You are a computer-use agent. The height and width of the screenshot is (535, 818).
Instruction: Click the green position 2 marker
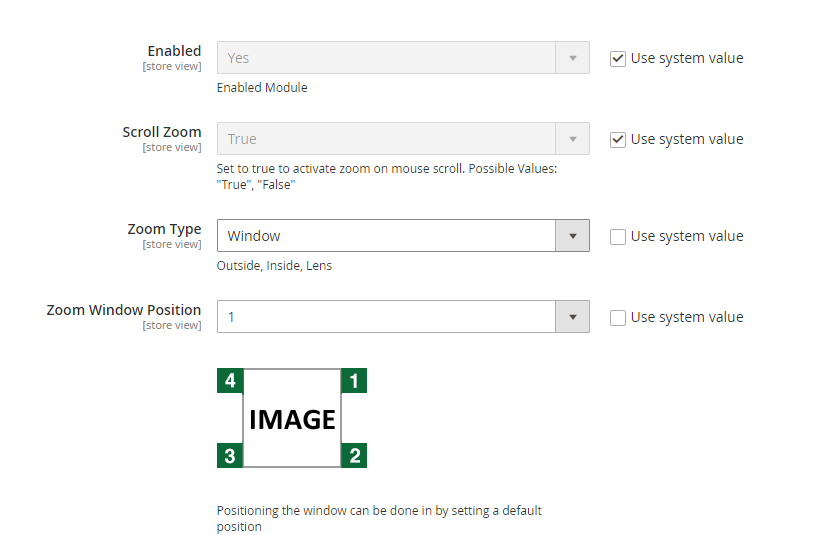tap(354, 456)
